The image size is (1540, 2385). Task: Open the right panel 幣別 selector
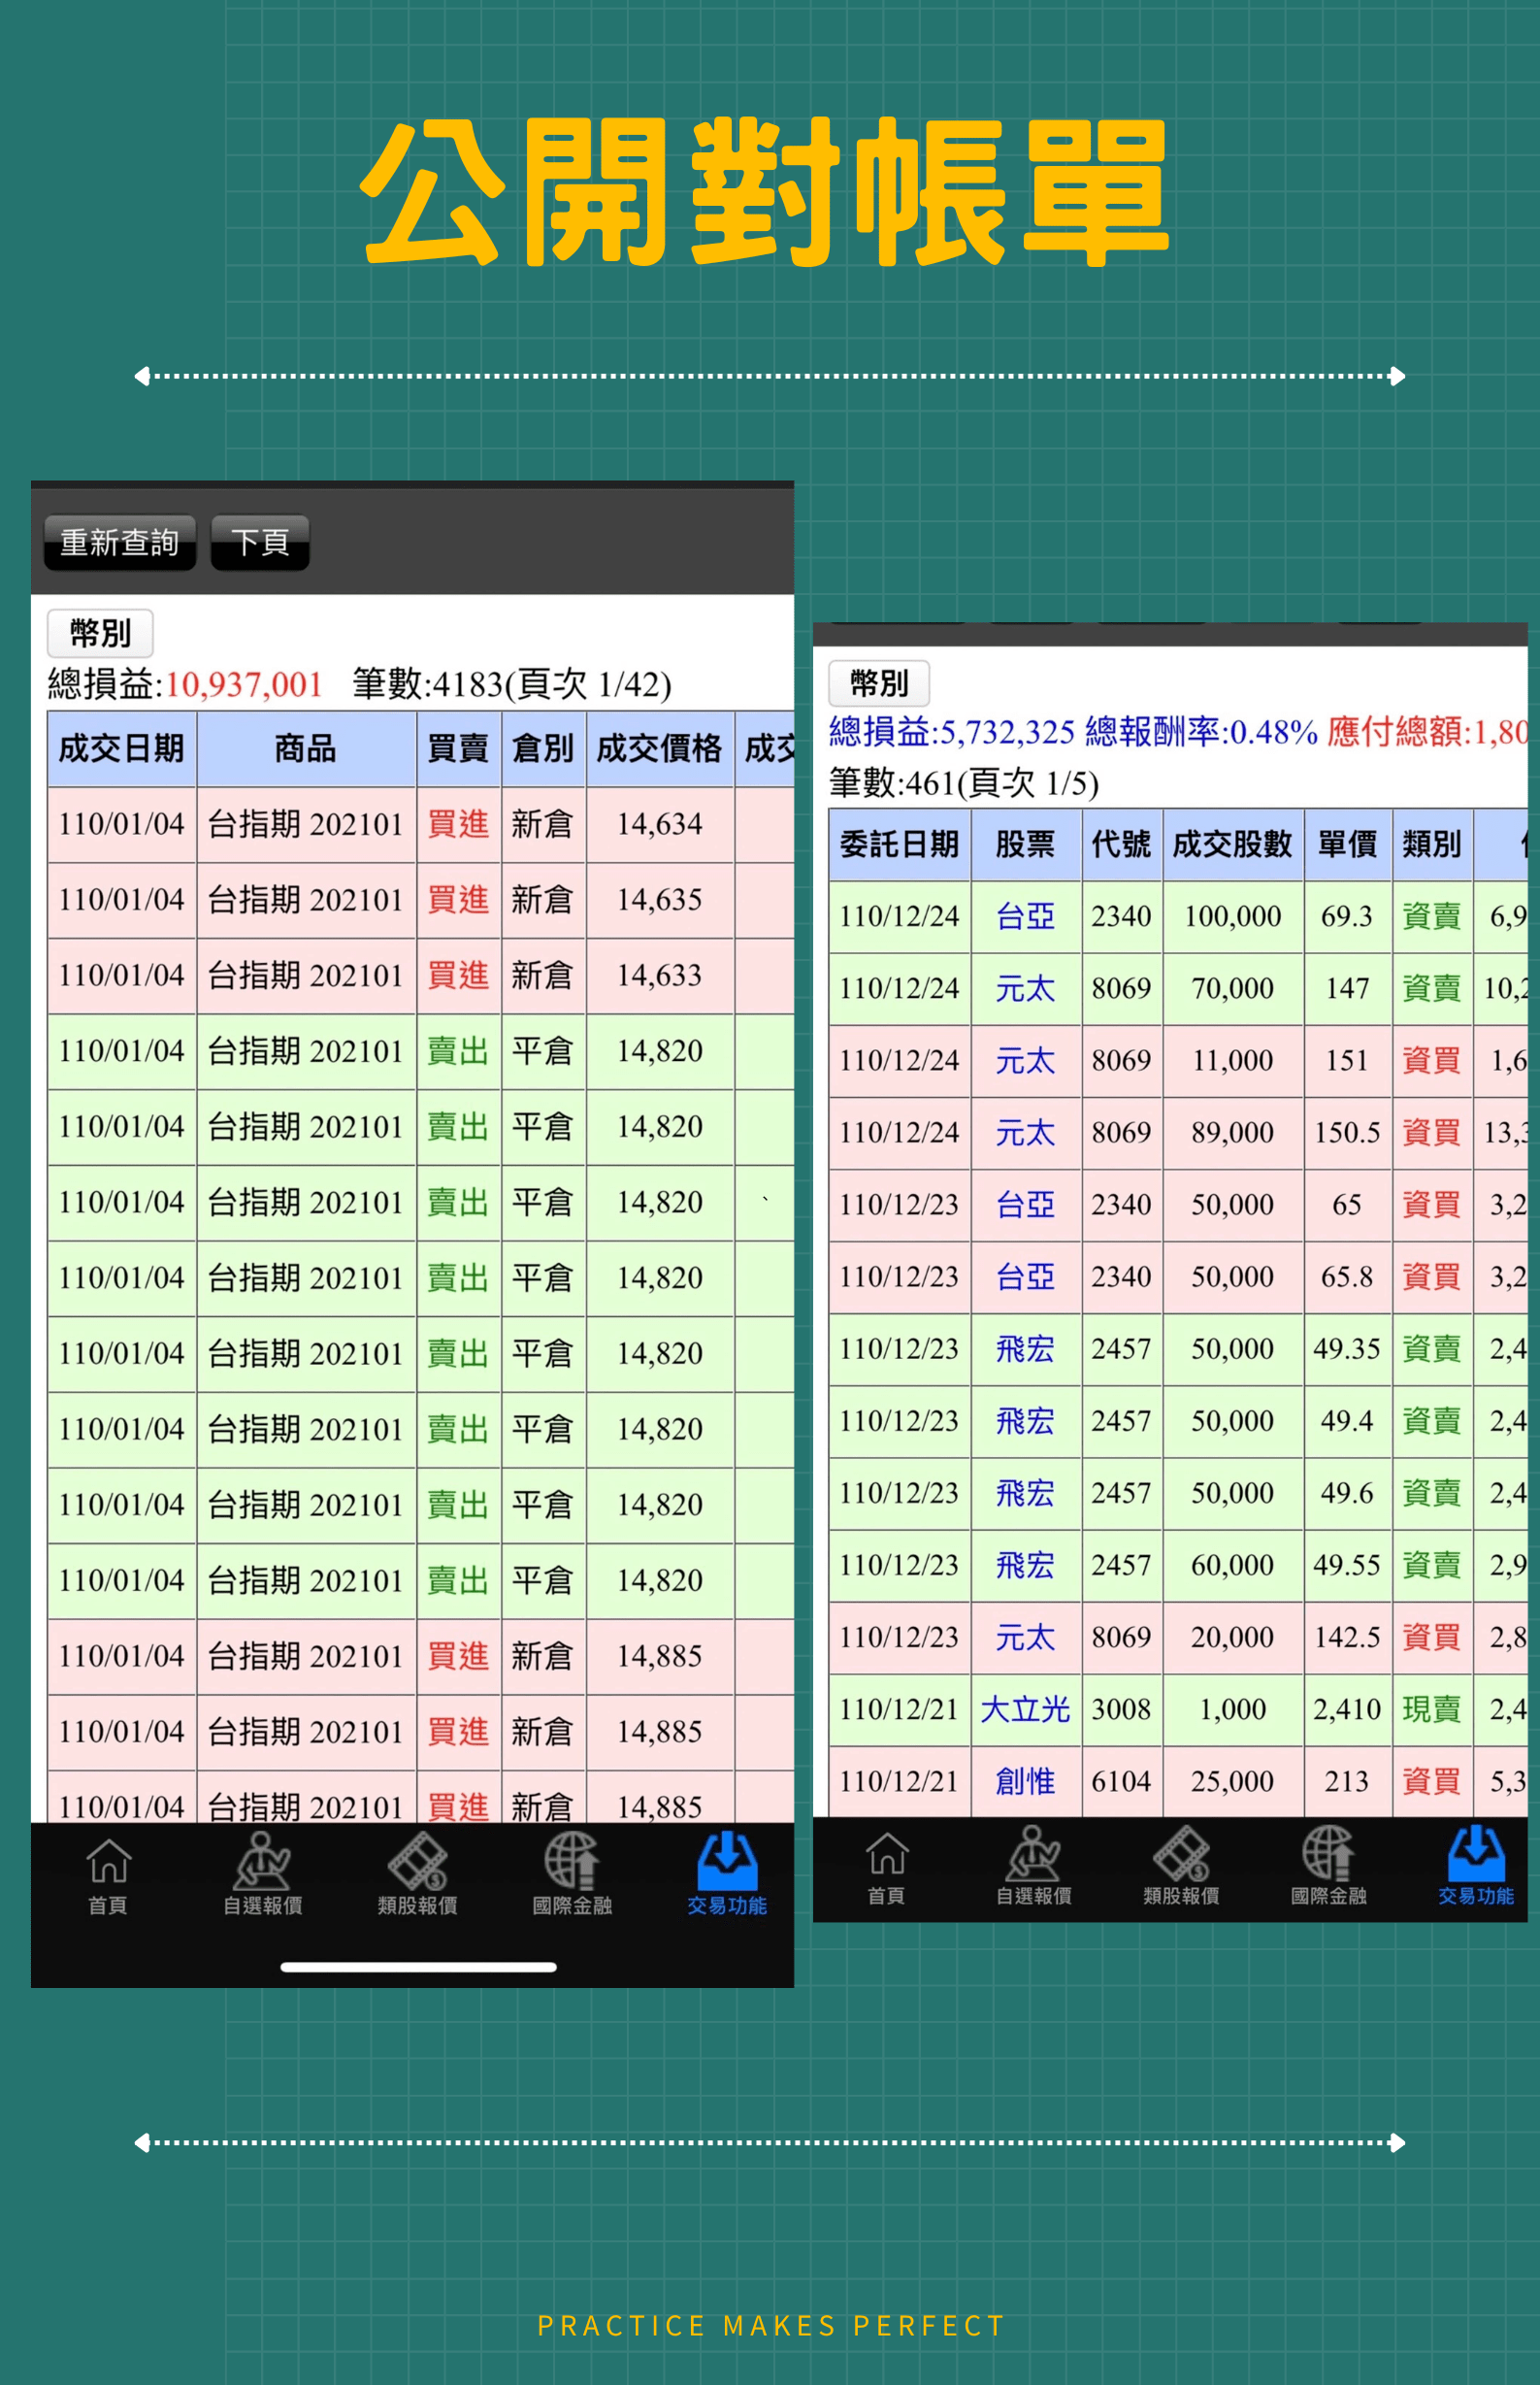(x=879, y=683)
